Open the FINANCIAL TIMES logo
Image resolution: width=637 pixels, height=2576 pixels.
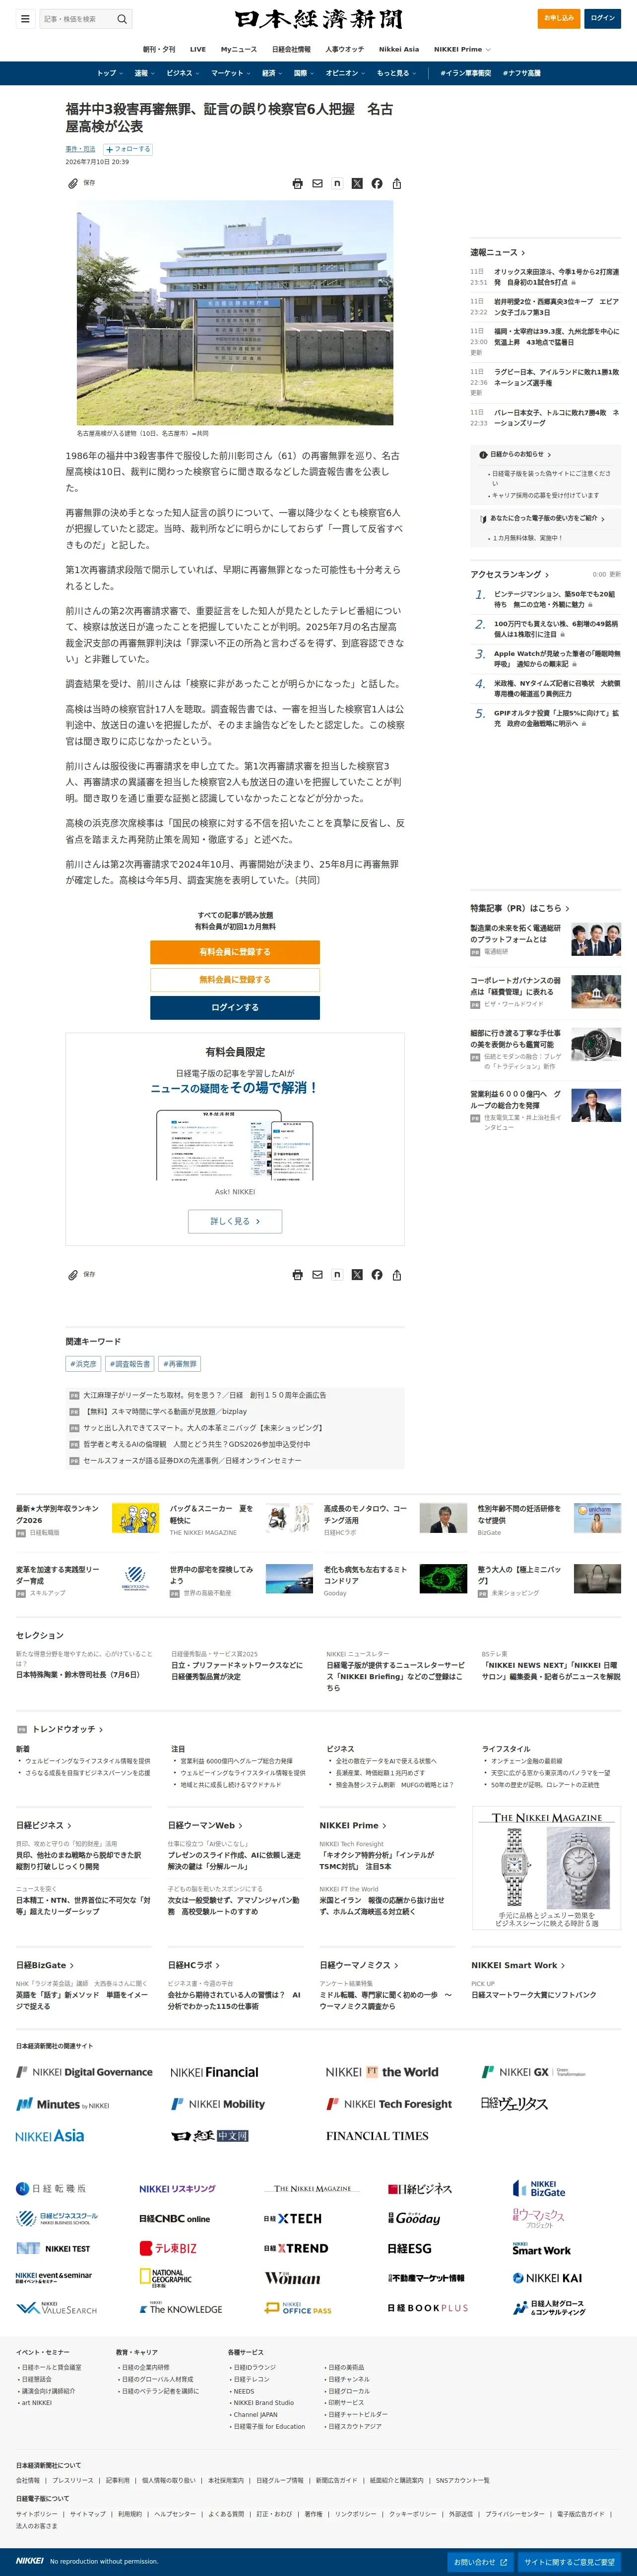[377, 2136]
